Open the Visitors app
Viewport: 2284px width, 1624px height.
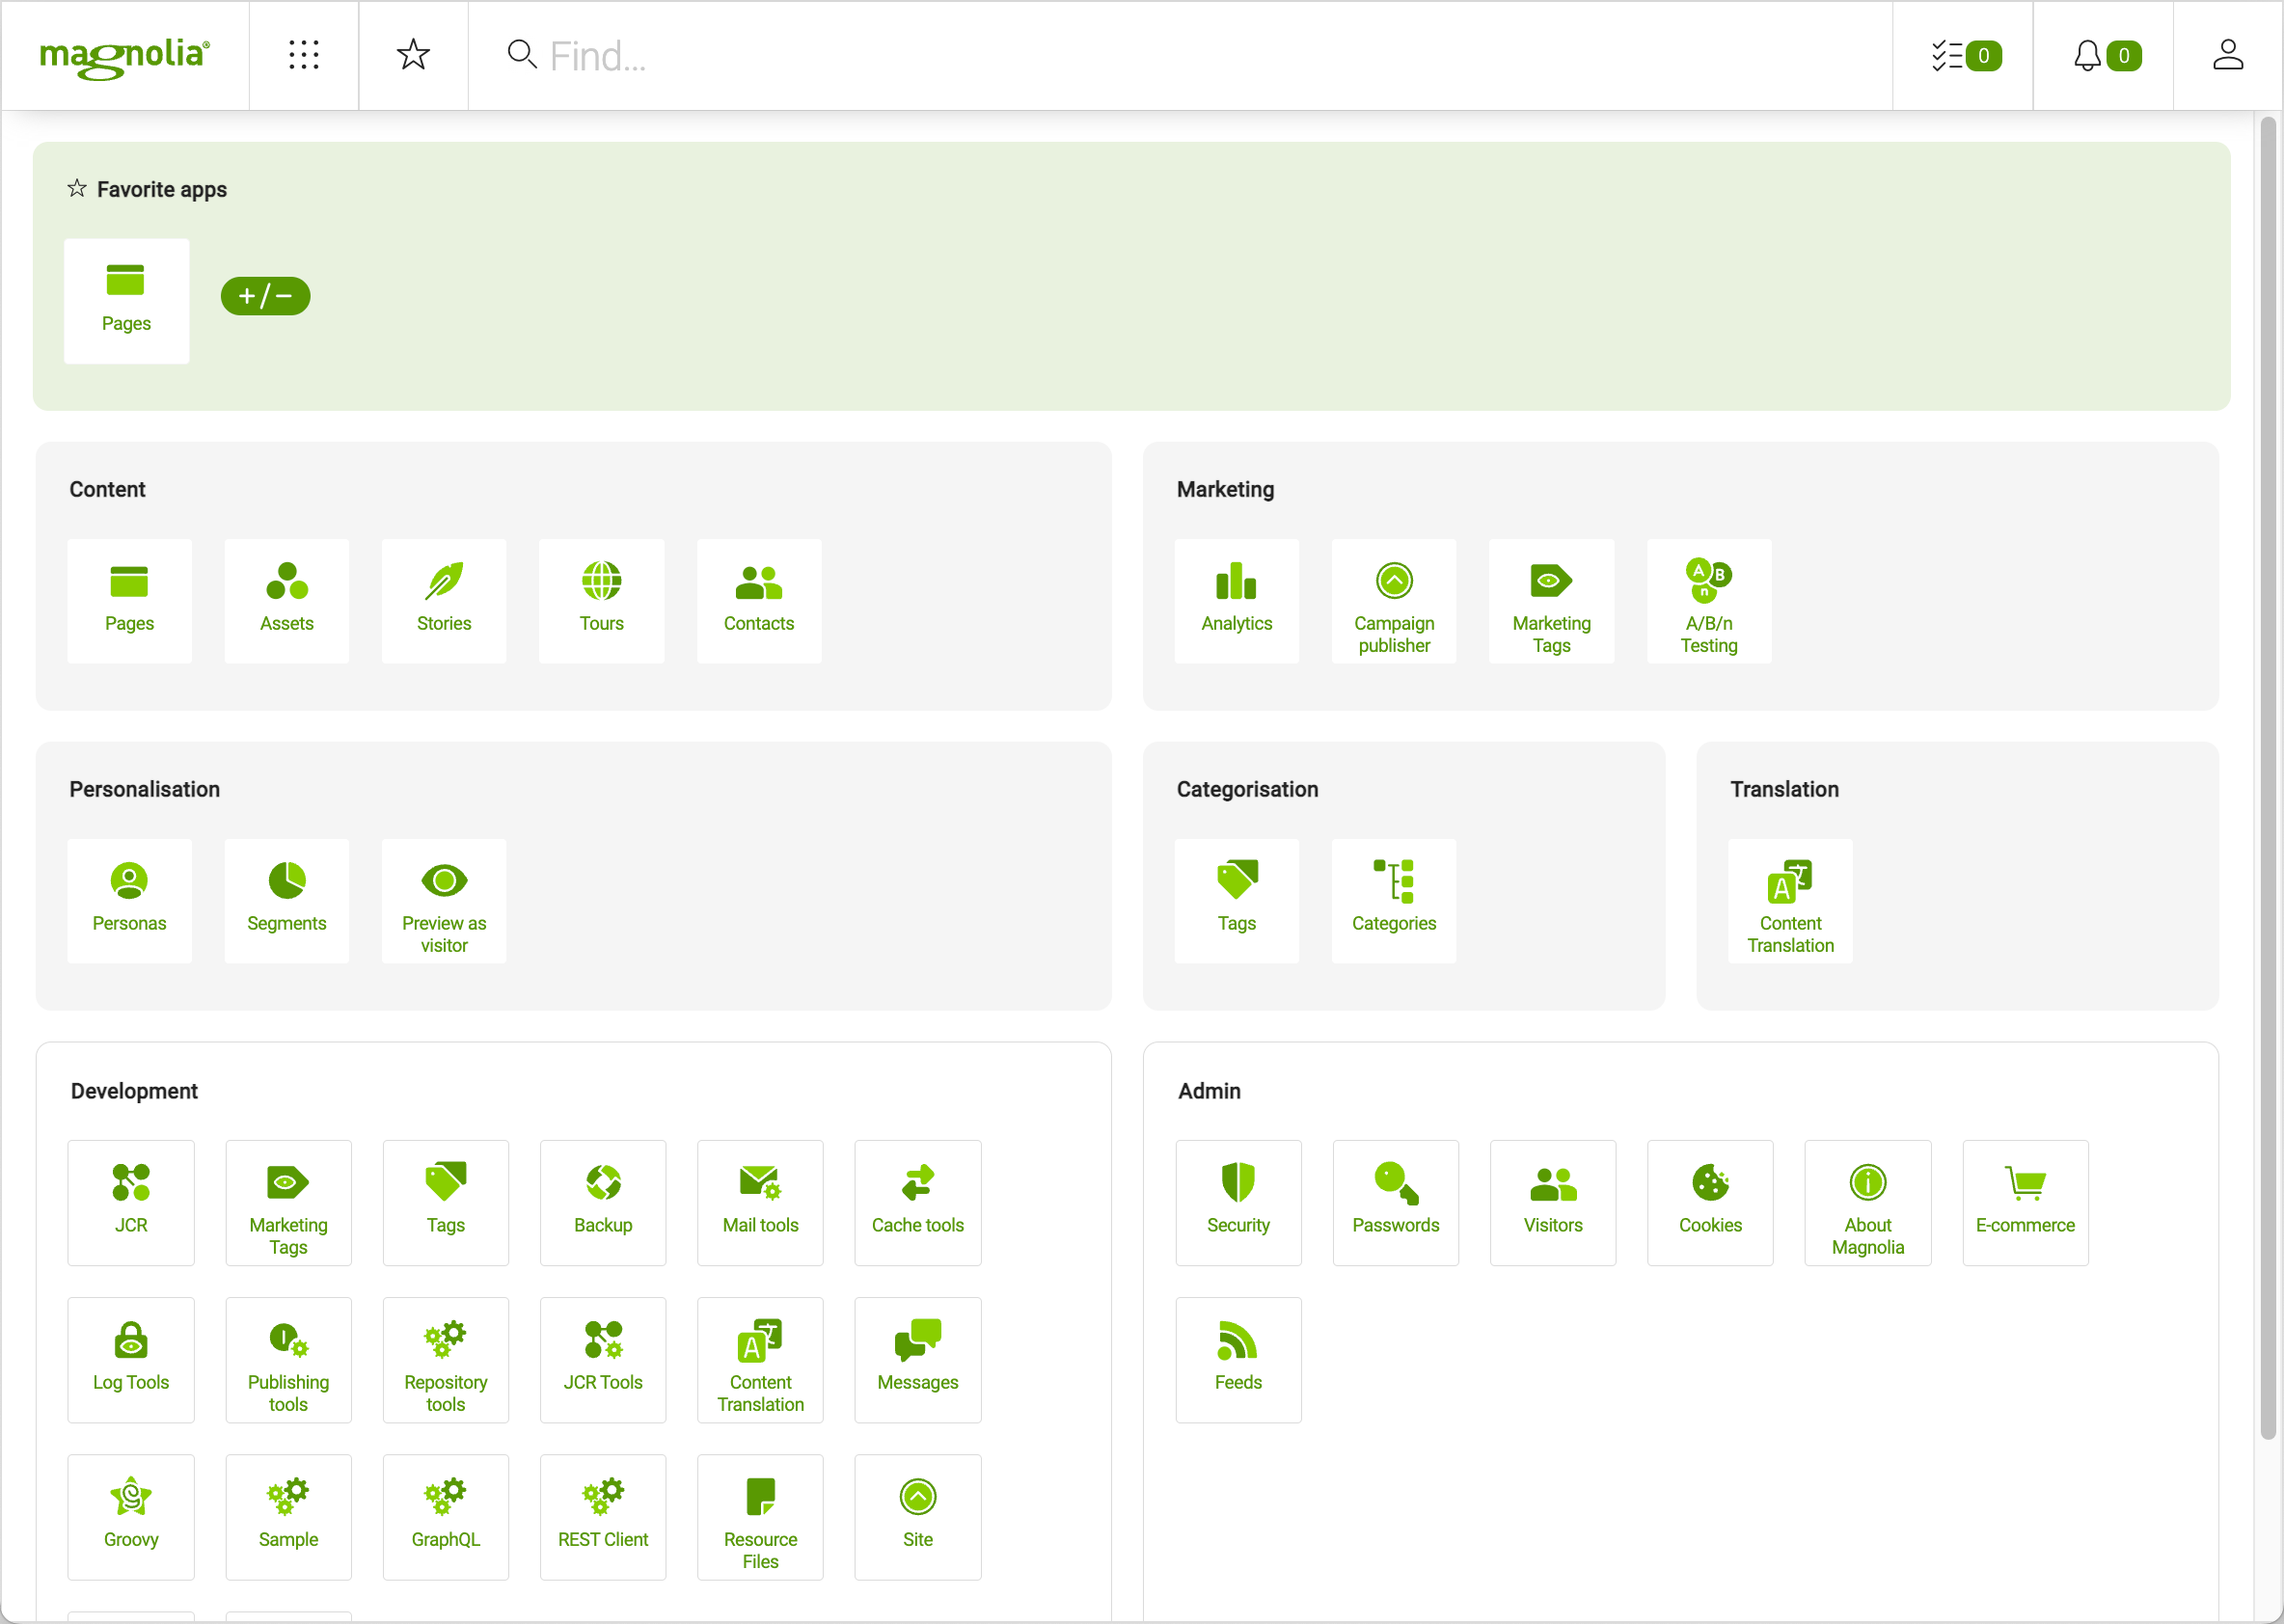(x=1553, y=1203)
